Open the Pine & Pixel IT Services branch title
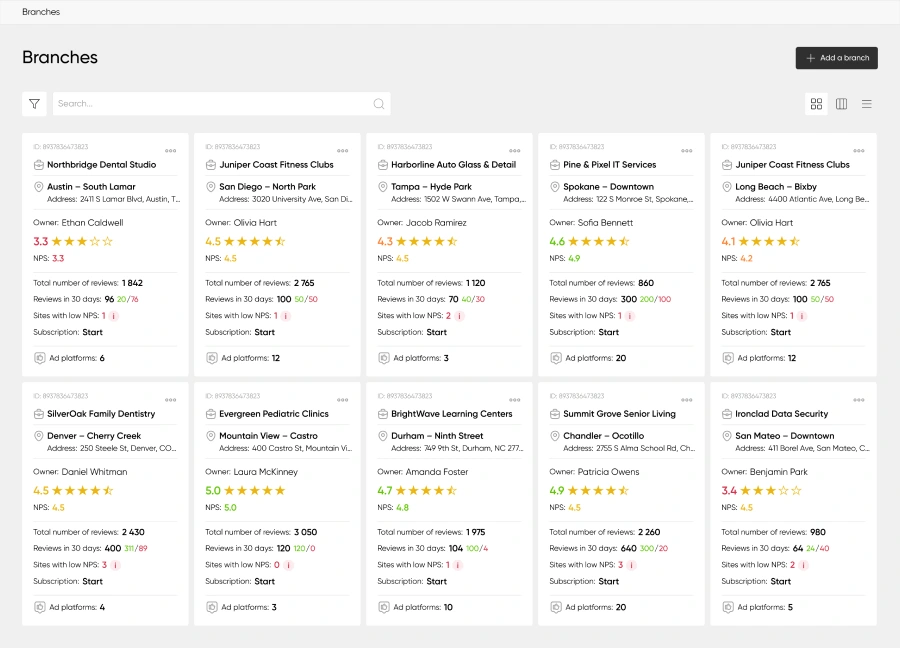 click(609, 165)
